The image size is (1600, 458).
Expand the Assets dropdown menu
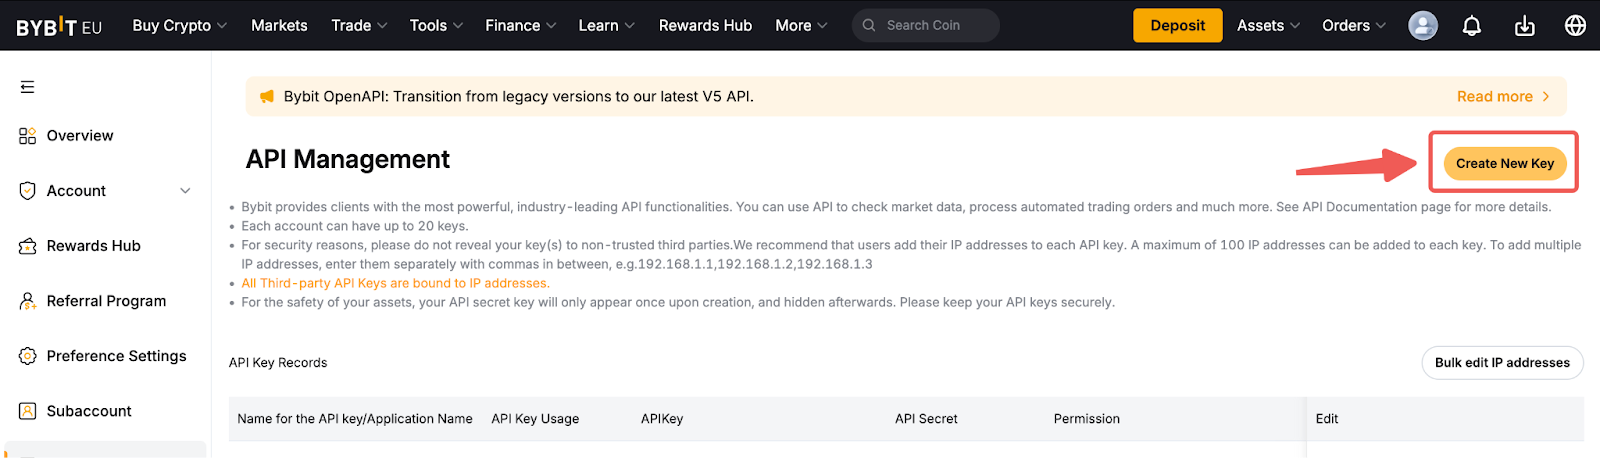tap(1267, 26)
